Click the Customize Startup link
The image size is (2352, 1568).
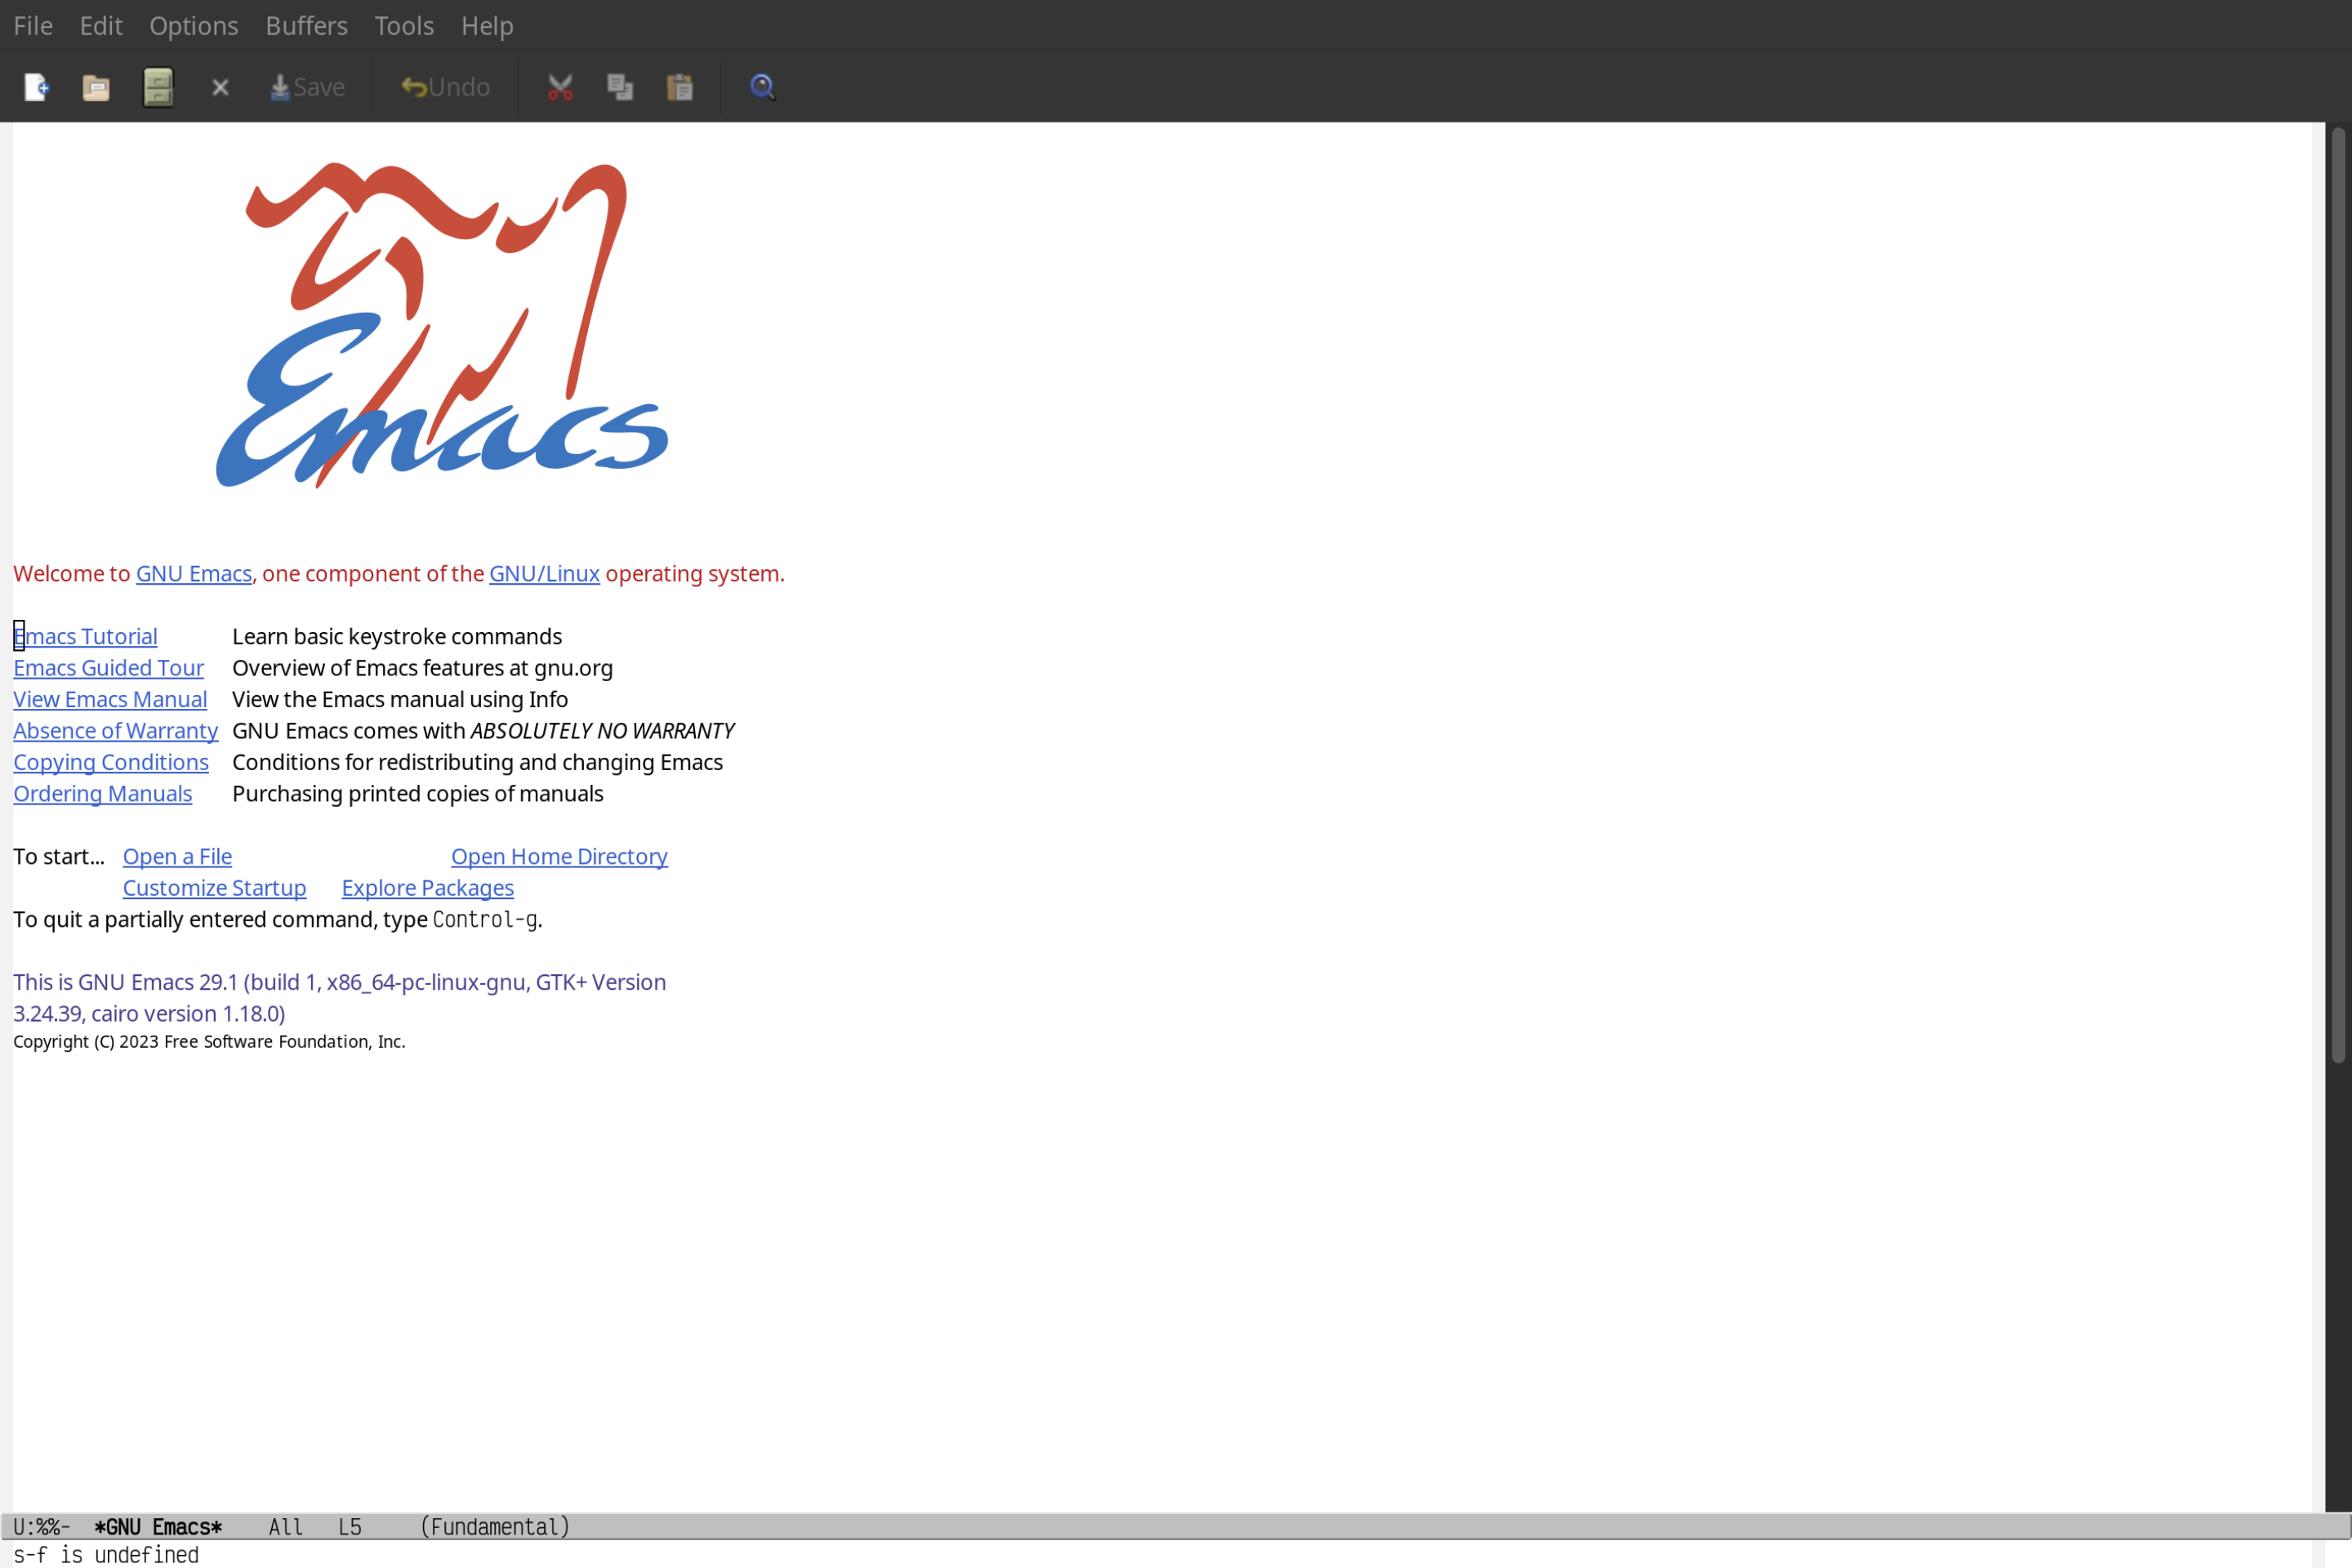(213, 887)
